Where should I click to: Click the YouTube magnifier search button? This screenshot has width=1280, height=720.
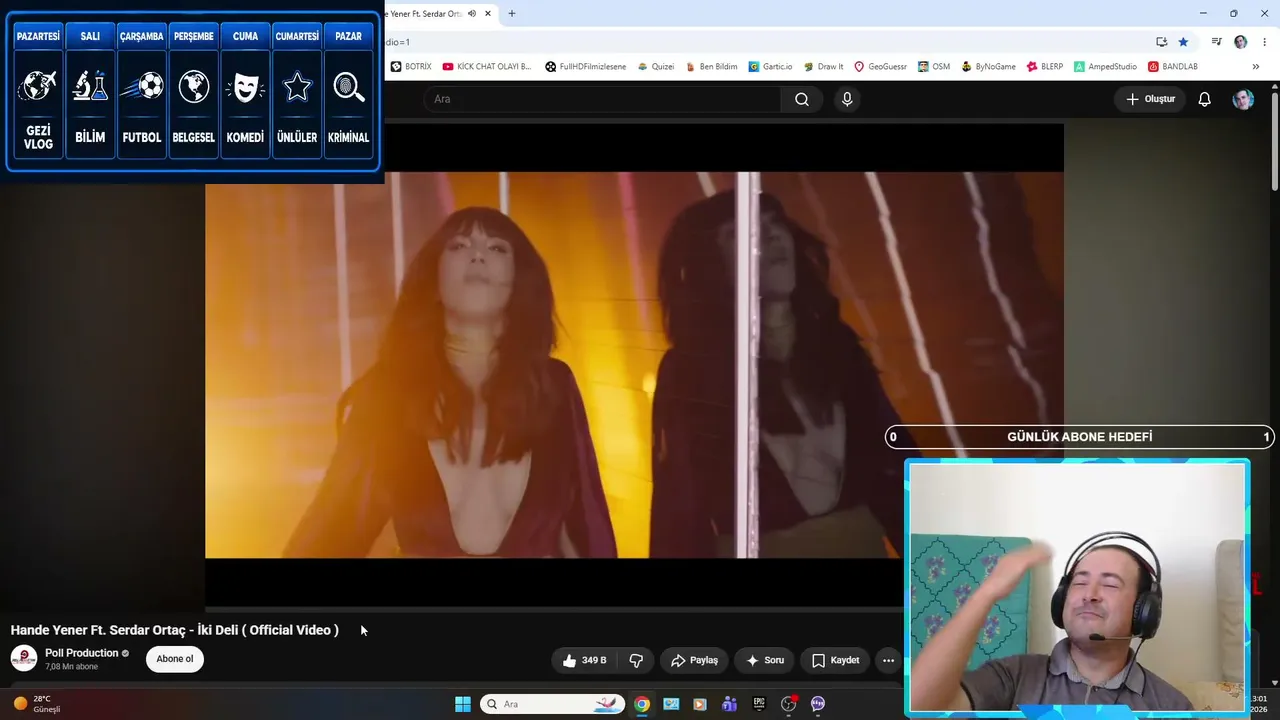pos(802,99)
